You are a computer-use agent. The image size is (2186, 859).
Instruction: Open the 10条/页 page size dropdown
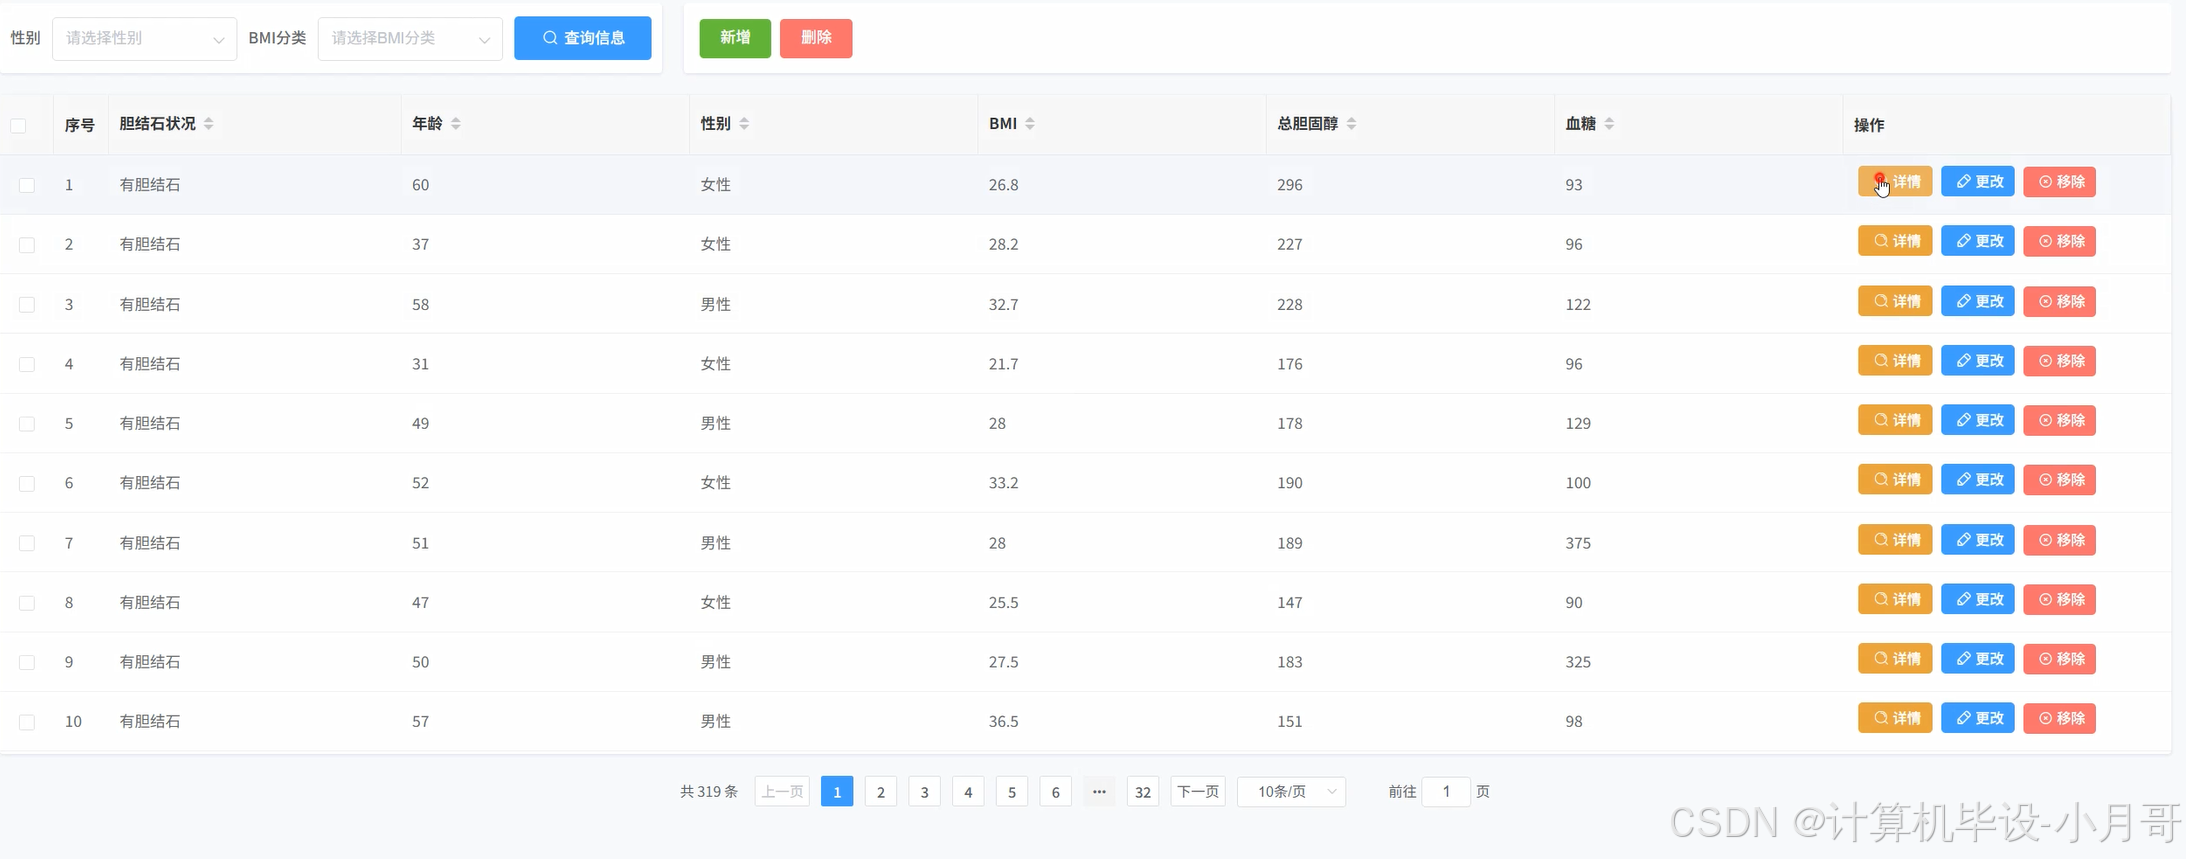(1292, 792)
